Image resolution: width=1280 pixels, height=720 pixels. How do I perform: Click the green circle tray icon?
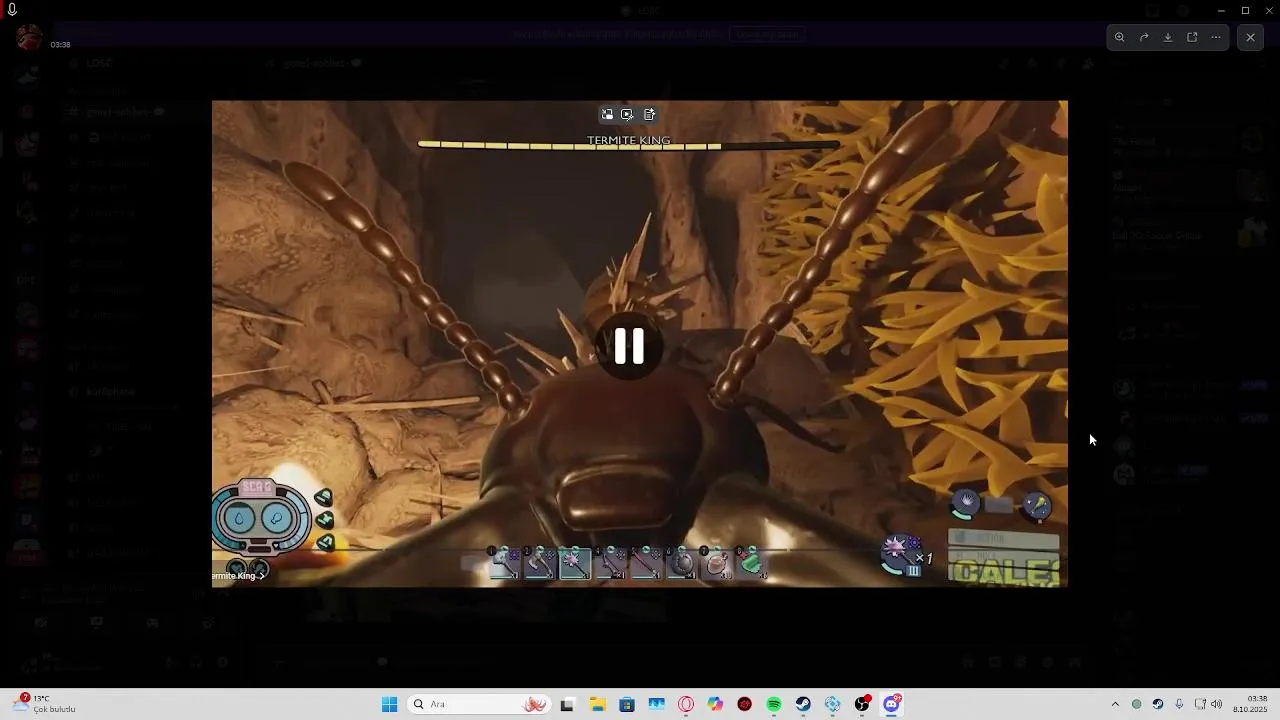coord(1136,704)
